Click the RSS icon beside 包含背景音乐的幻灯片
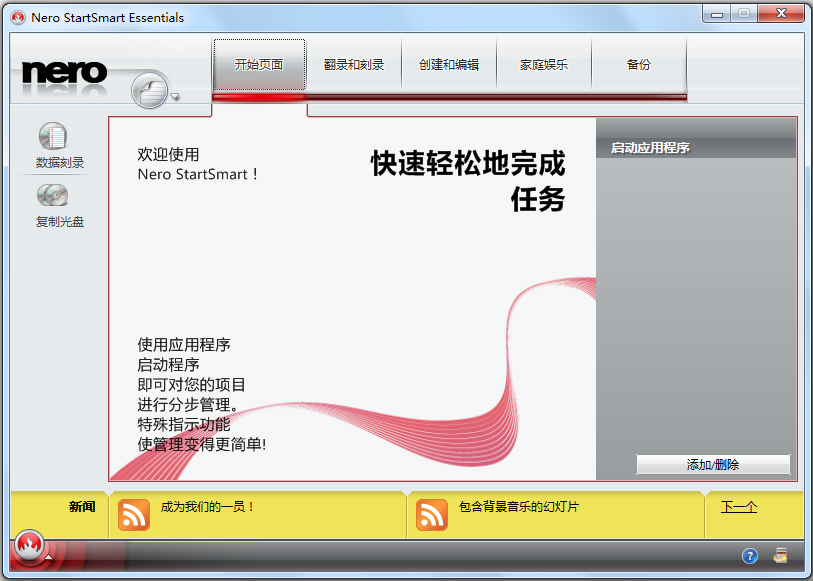813x581 pixels. point(432,515)
